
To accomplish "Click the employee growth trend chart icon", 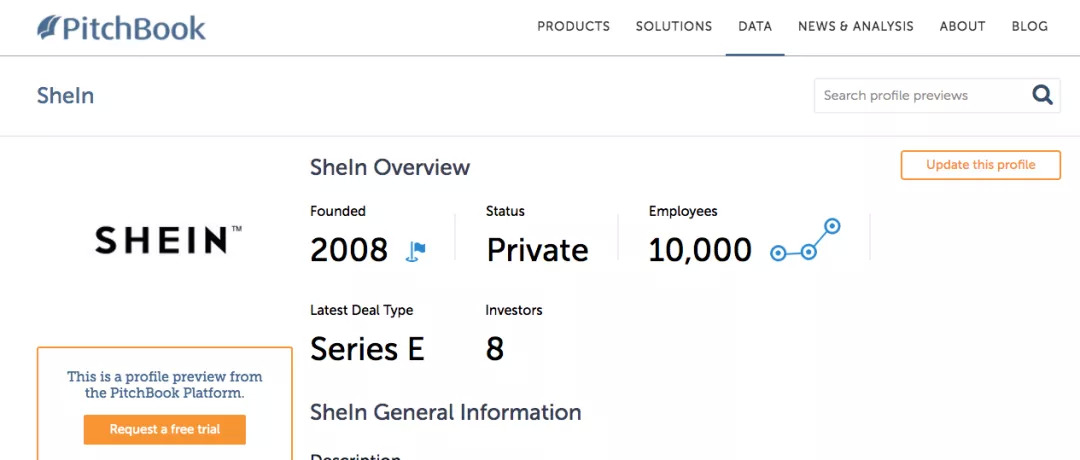I will tap(805, 241).
